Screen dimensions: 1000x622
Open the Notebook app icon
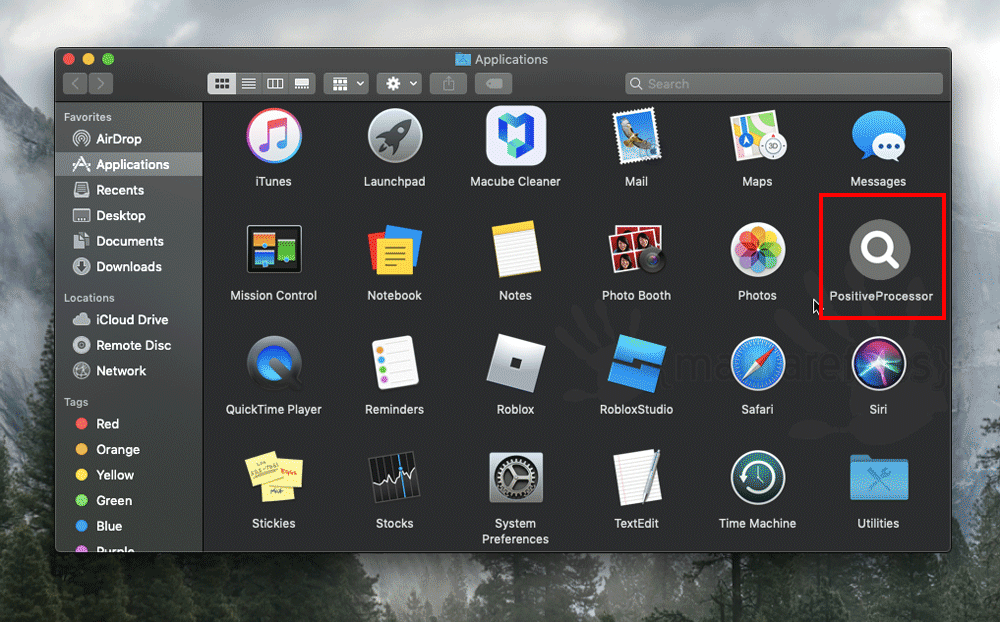point(395,249)
